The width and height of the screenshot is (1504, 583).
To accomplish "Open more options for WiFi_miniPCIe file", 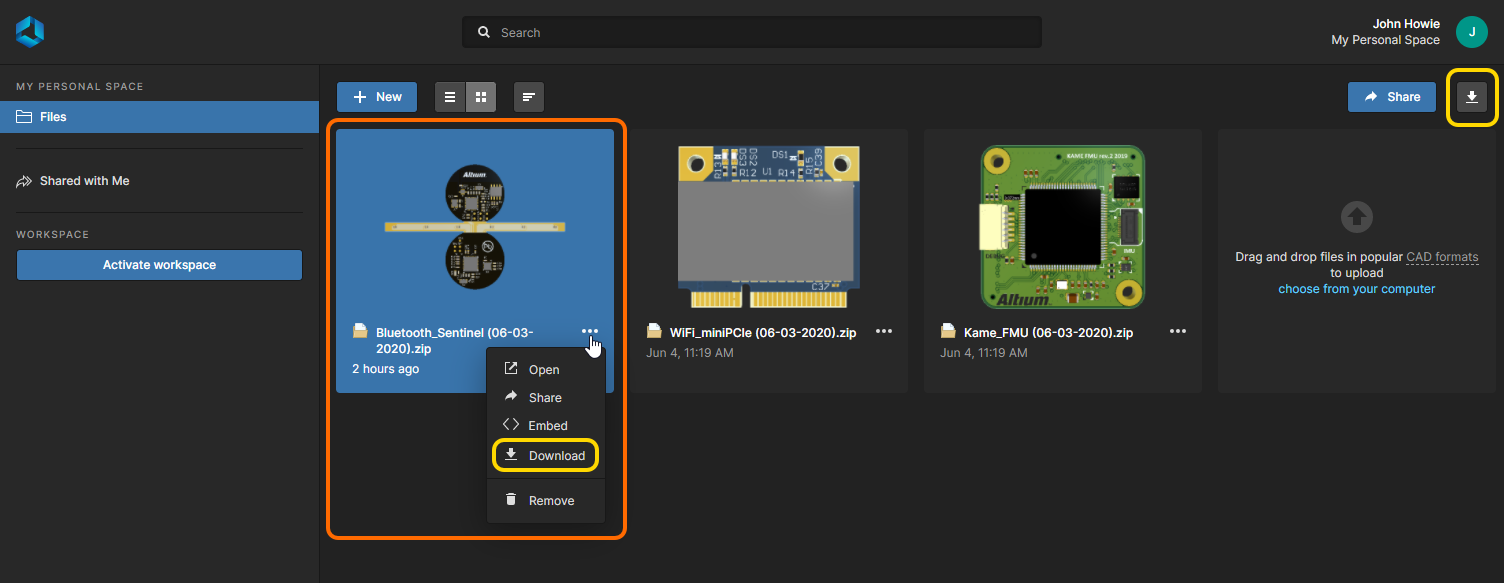I will pos(884,332).
